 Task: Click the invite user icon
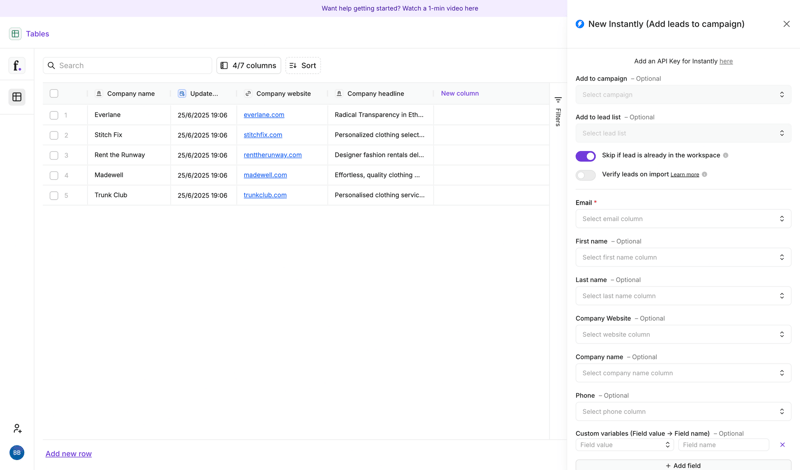click(x=17, y=428)
